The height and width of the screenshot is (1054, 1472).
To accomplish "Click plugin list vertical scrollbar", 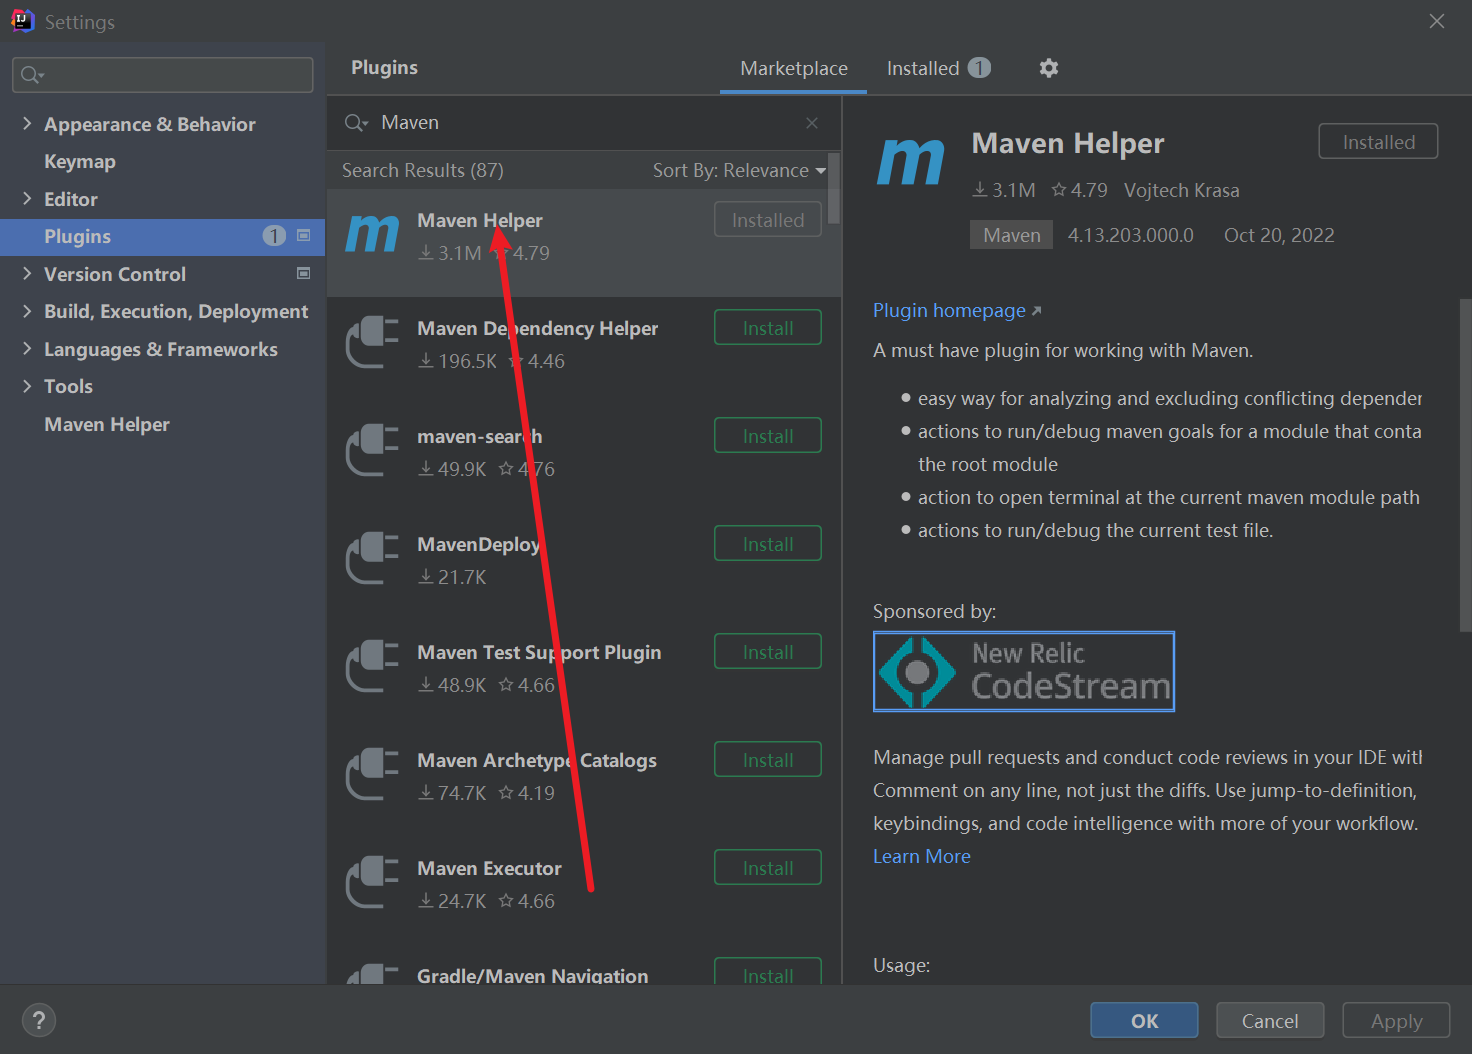I will [x=834, y=188].
